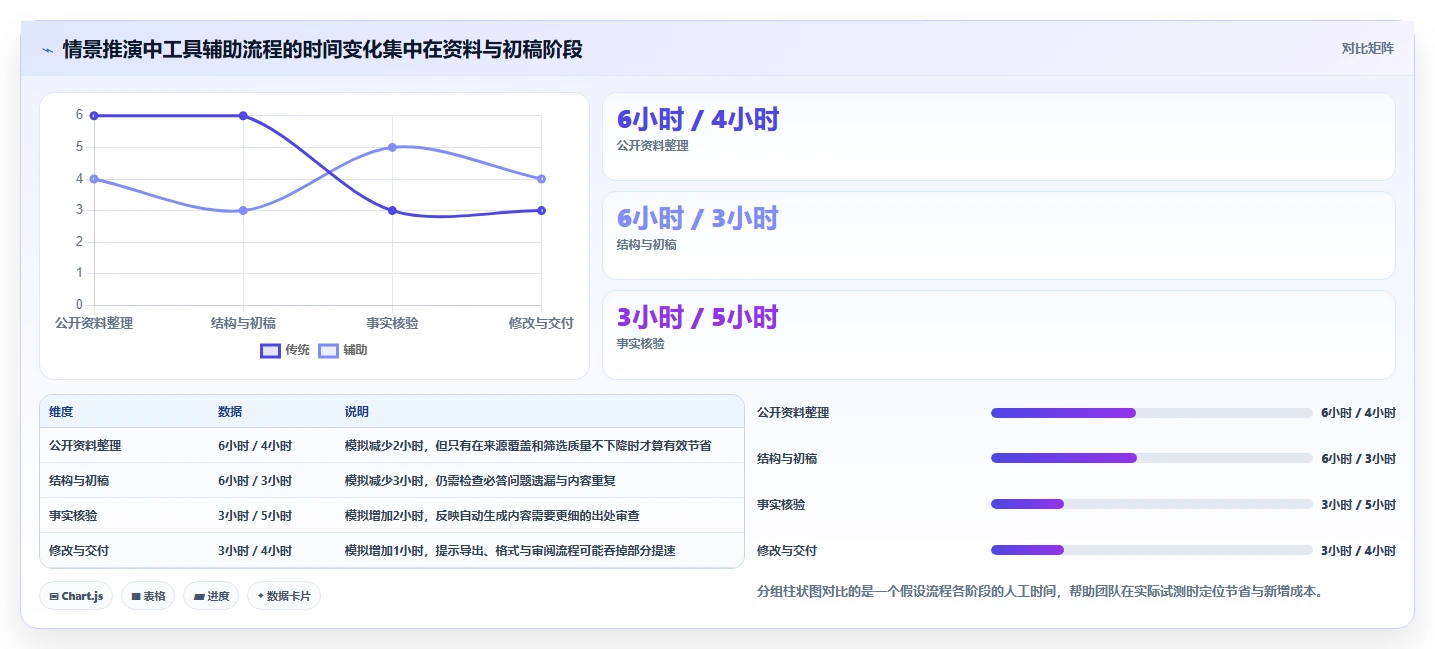
Task: Click the description starting 模拟减少2小时
Action: [528, 446]
